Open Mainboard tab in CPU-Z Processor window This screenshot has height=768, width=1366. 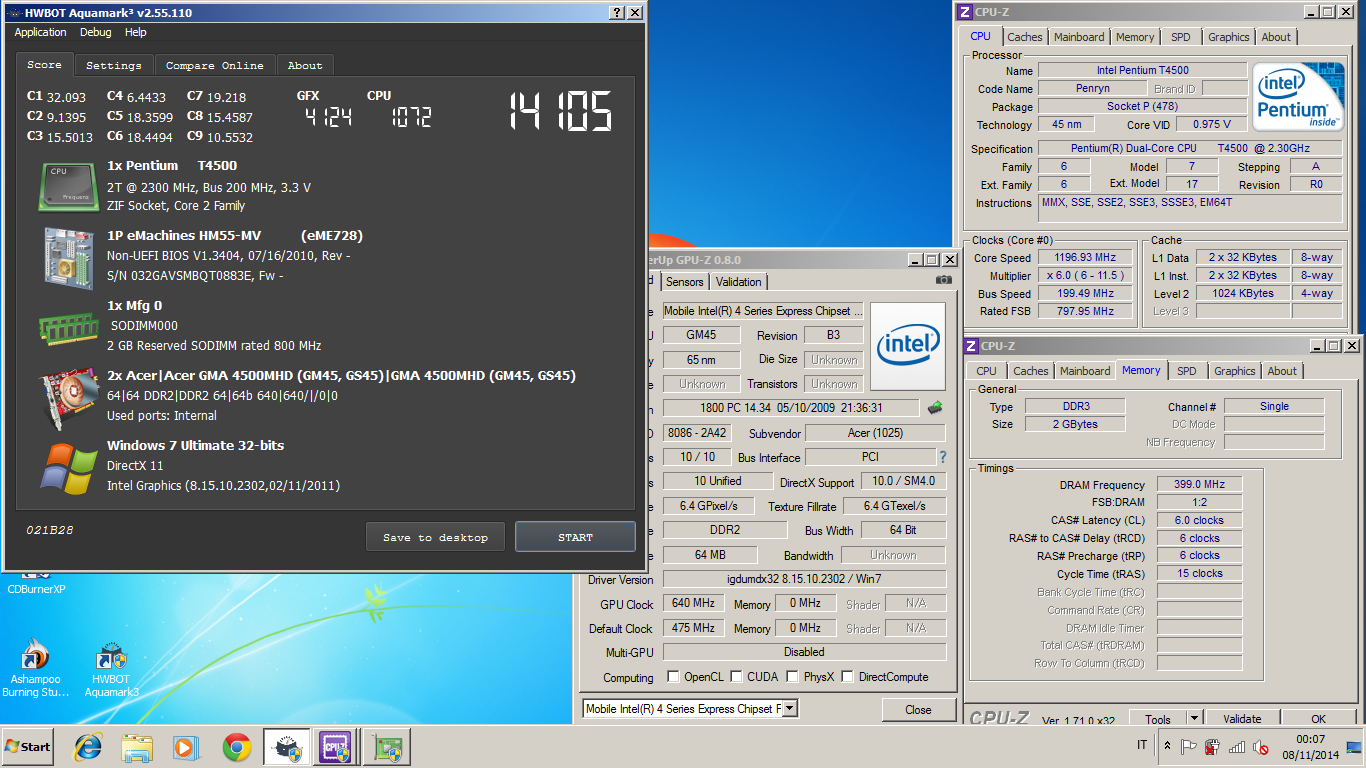(x=1080, y=37)
